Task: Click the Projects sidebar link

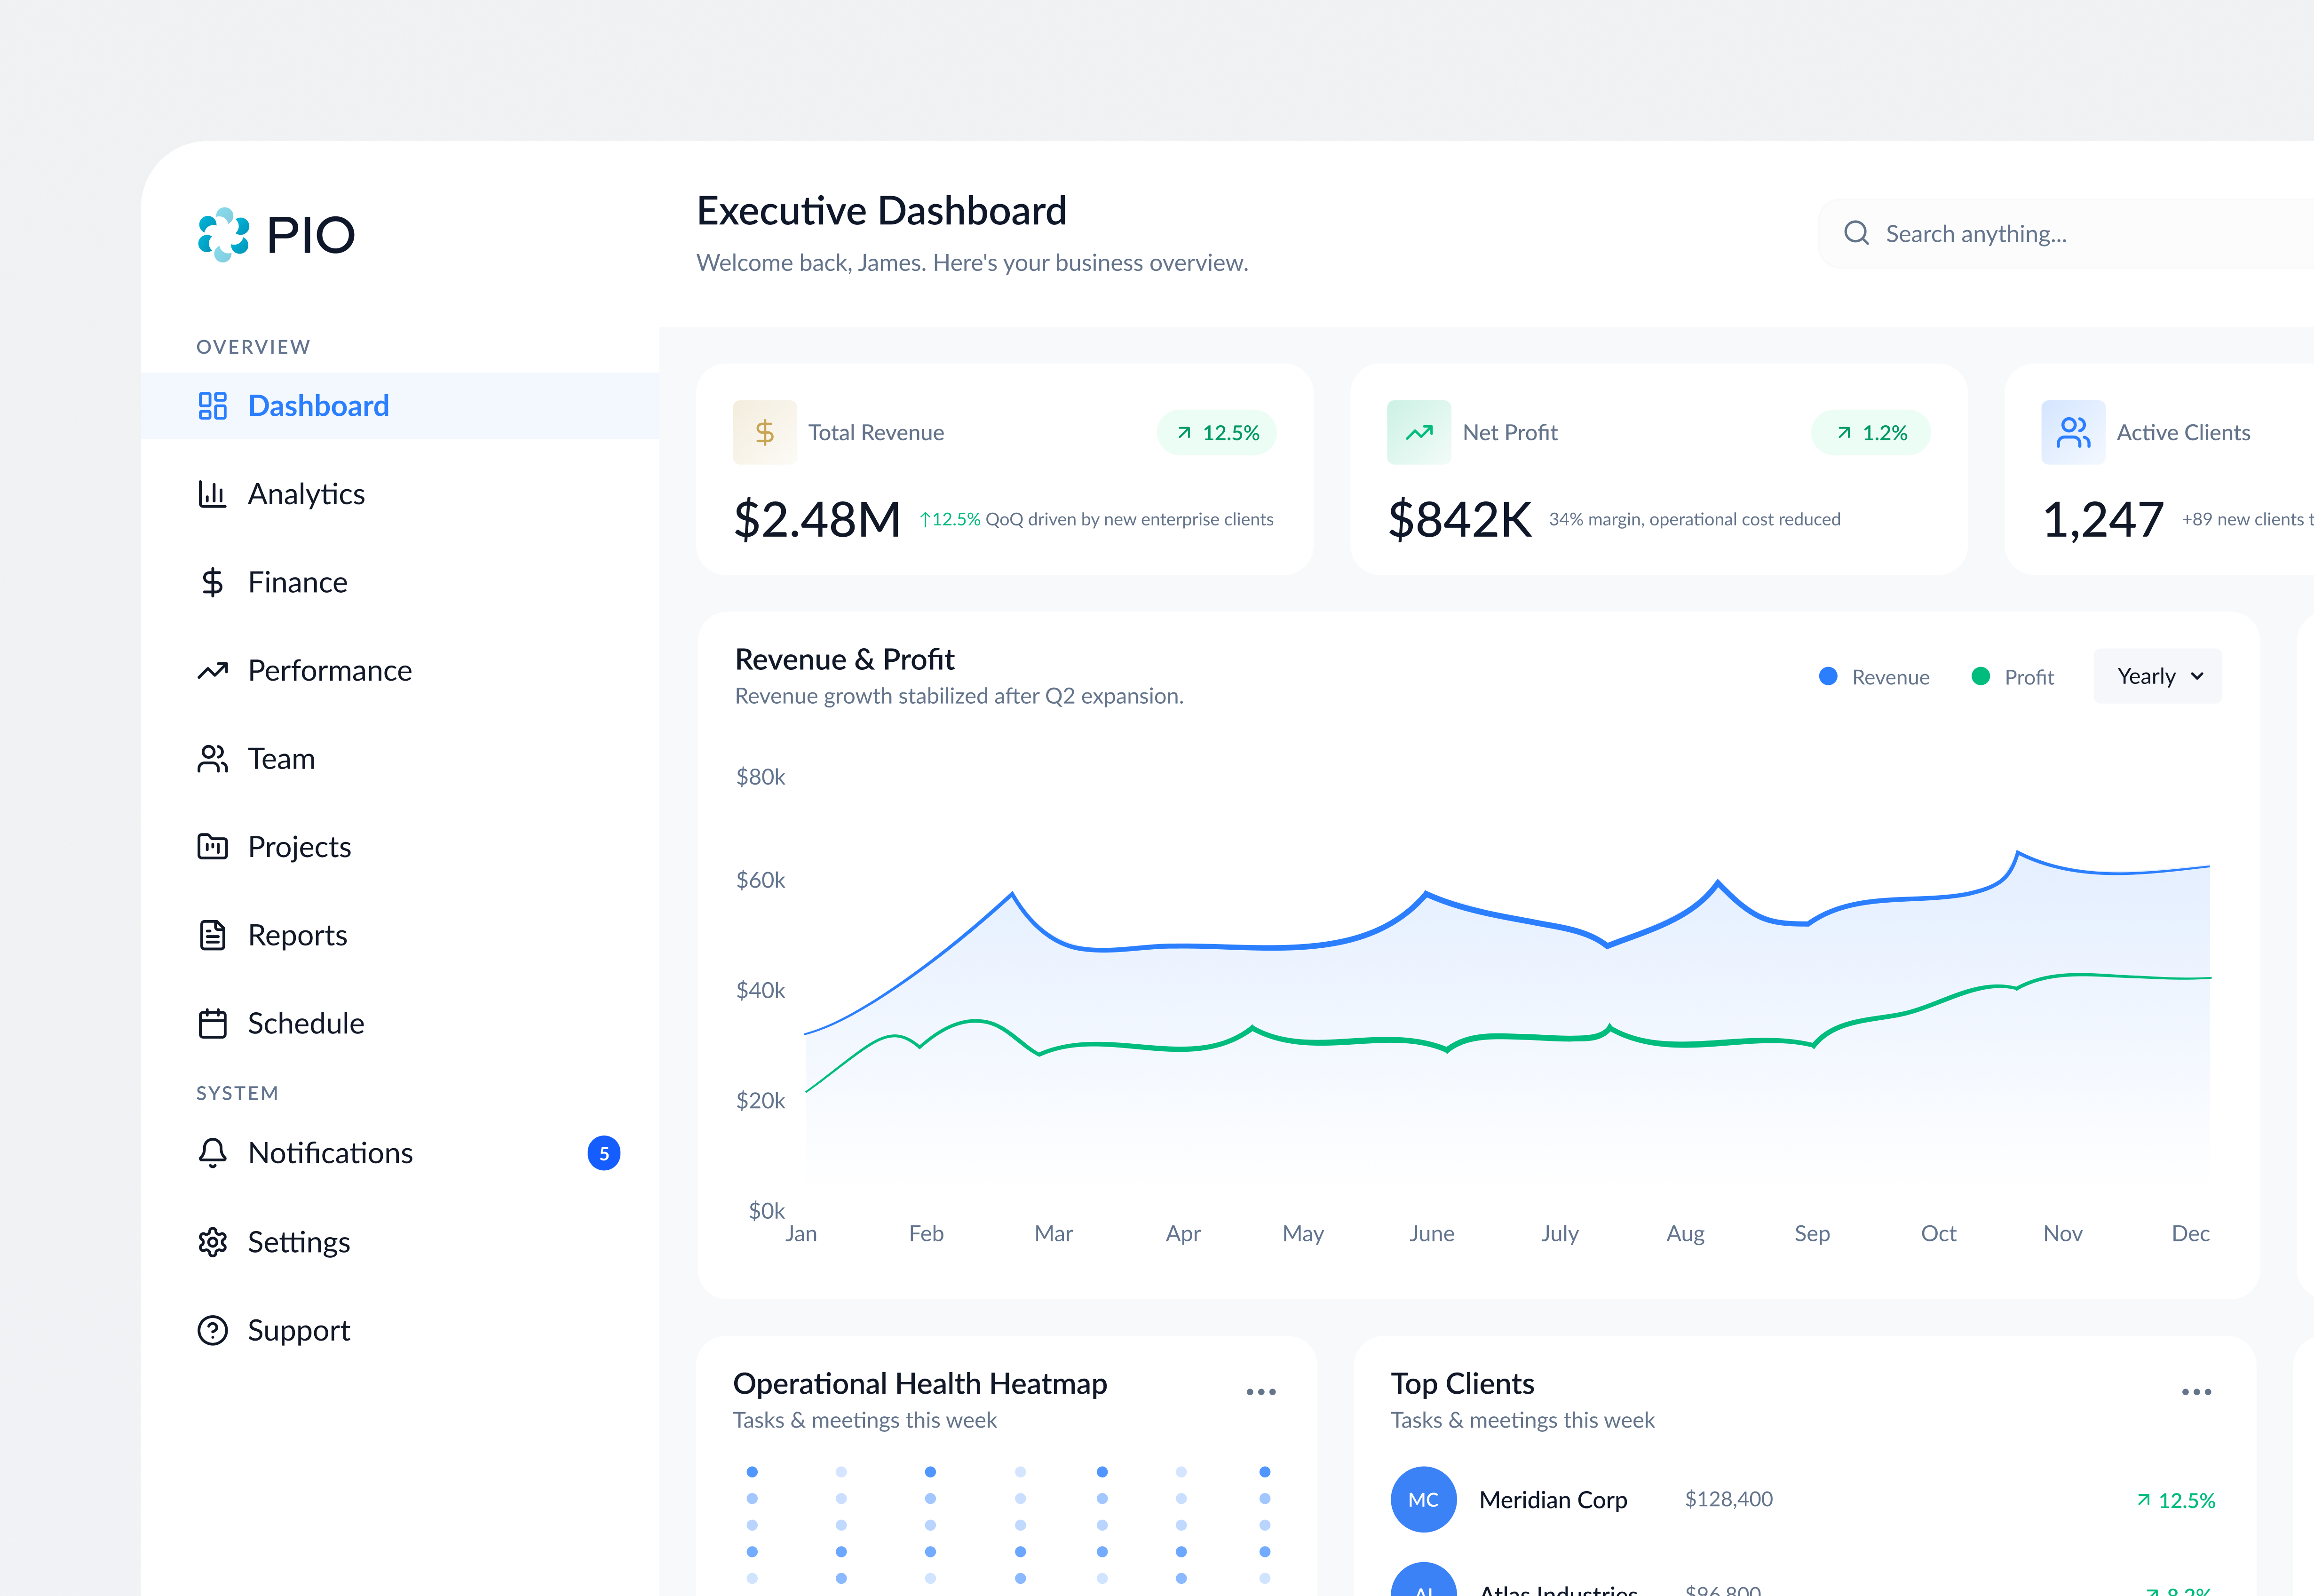Action: [299, 846]
